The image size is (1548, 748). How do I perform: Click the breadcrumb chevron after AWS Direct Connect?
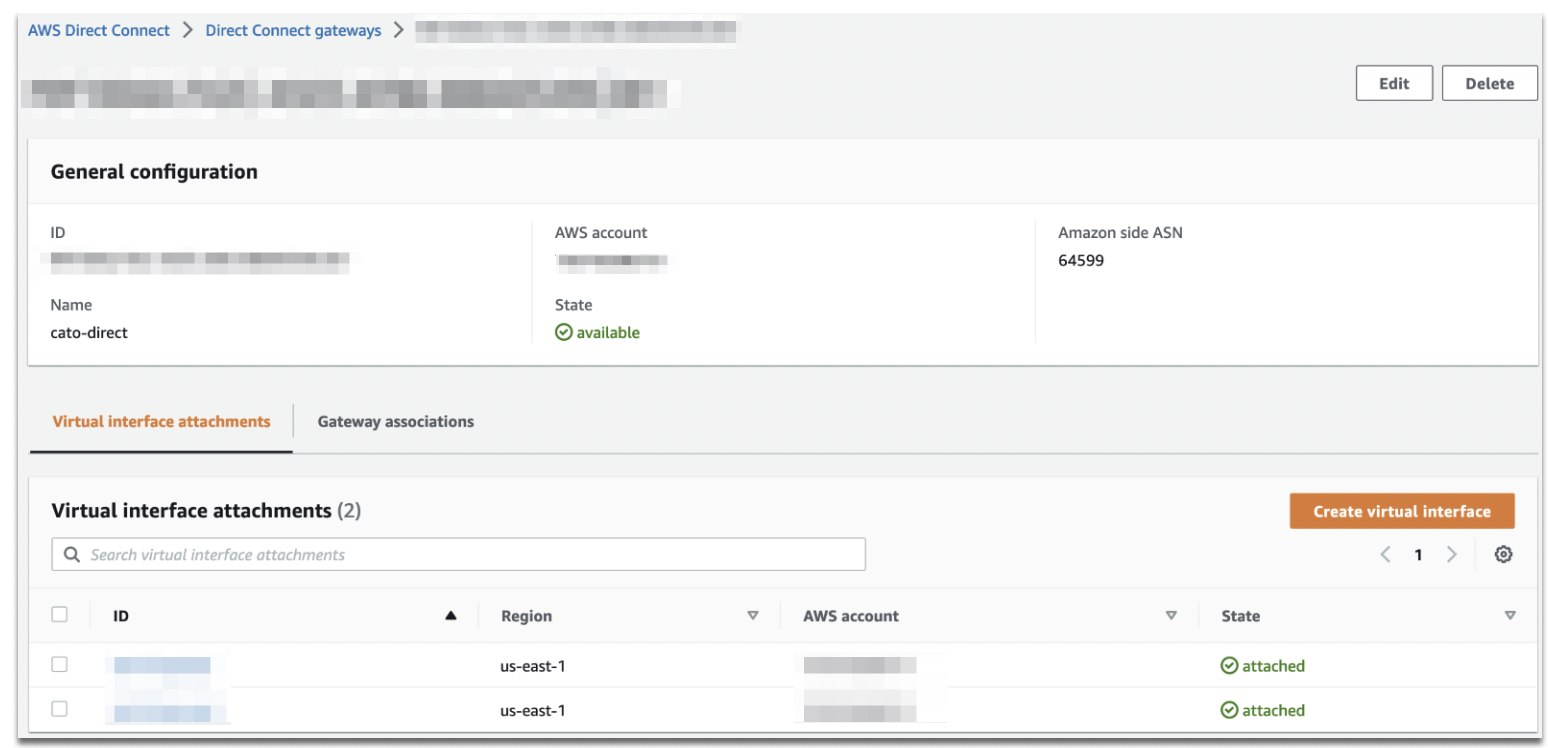[x=185, y=30]
